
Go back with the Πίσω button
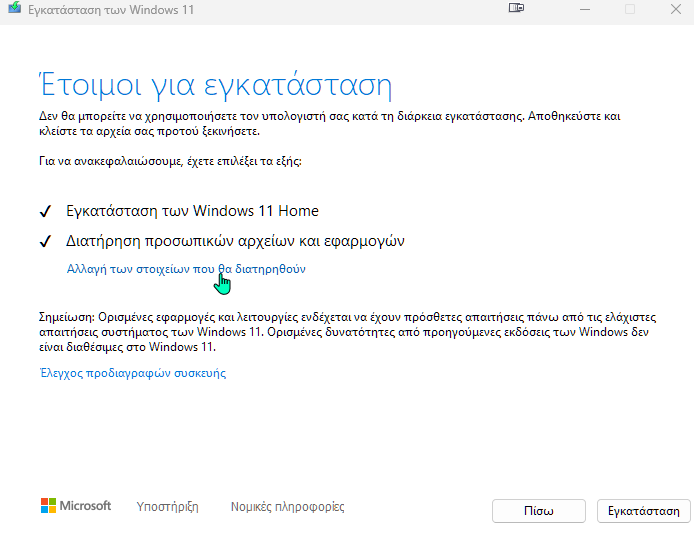point(539,511)
